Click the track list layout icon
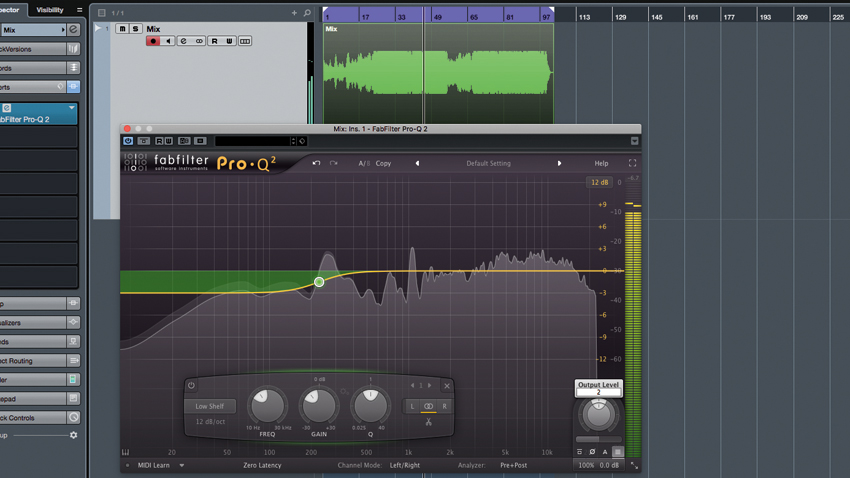The height and width of the screenshot is (478, 850). click(x=101, y=12)
